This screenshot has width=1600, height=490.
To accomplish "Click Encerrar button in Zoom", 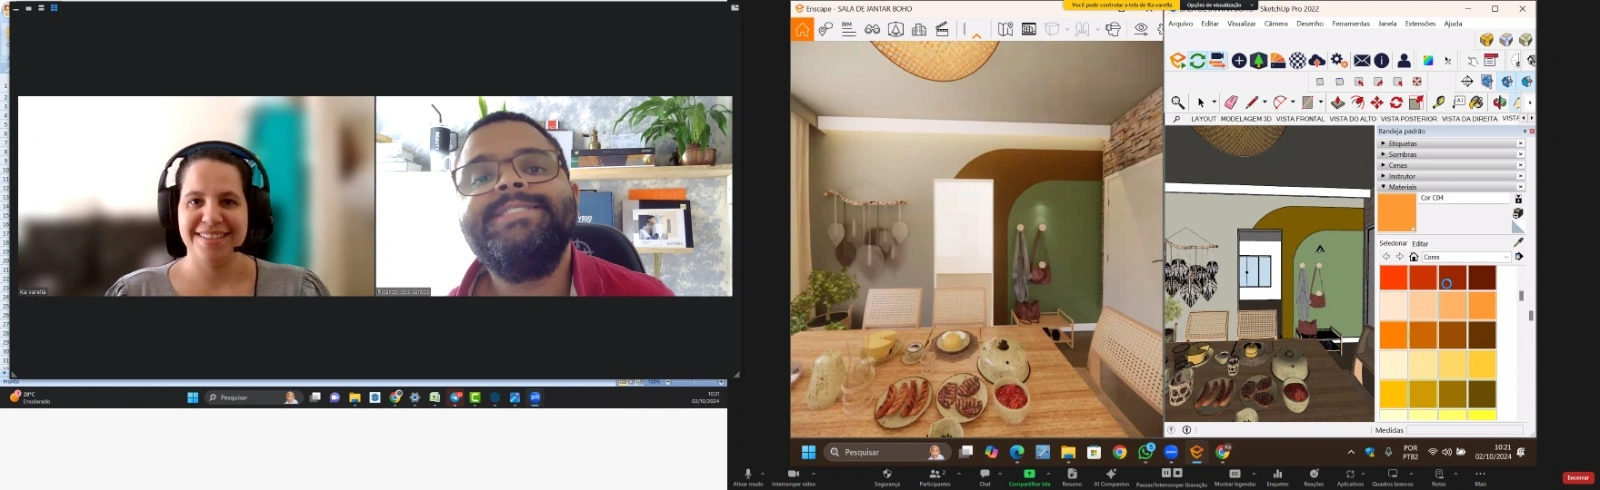I will pos(1578,478).
